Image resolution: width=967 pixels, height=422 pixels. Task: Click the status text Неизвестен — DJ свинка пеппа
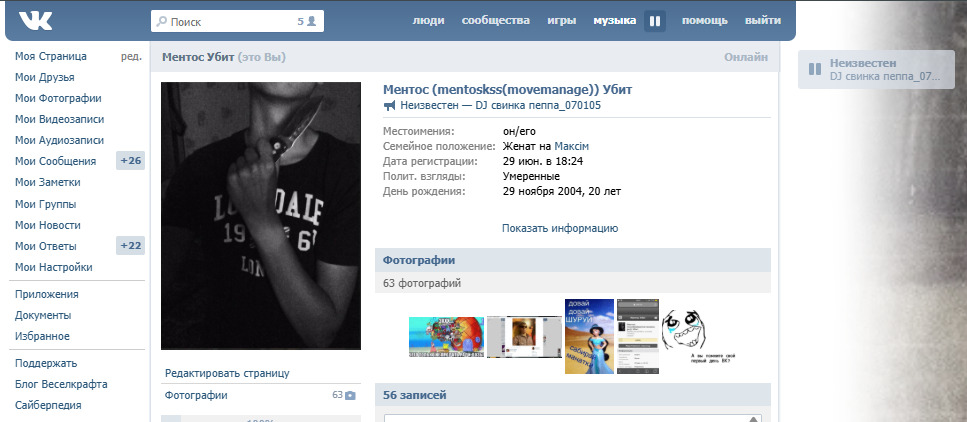[x=500, y=106]
